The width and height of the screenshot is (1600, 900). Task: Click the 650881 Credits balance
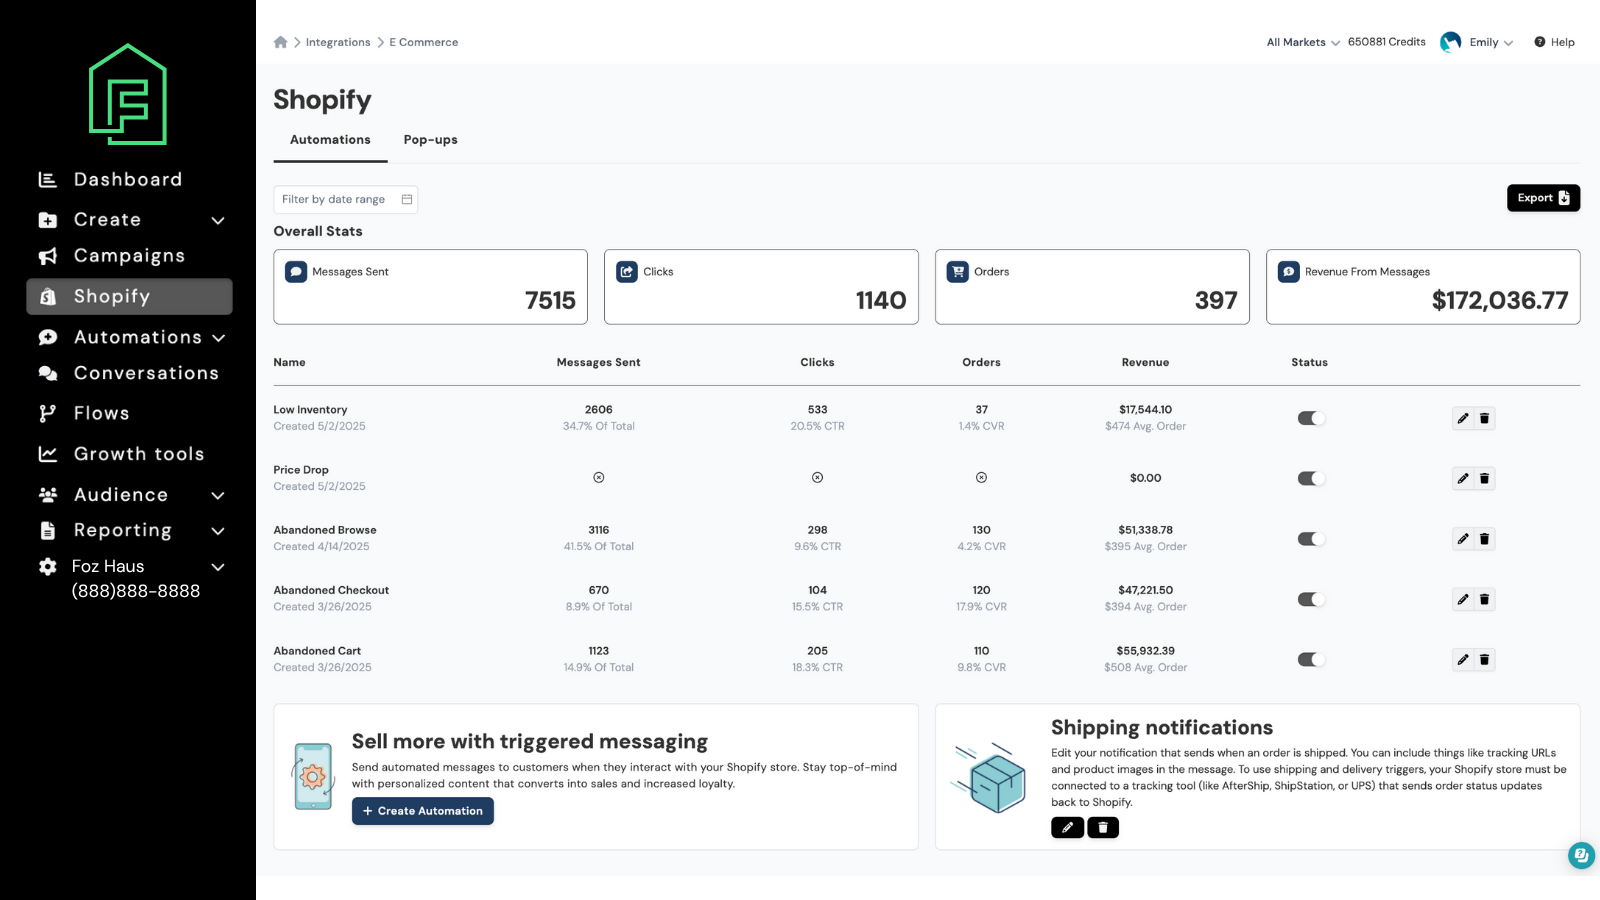click(x=1387, y=42)
